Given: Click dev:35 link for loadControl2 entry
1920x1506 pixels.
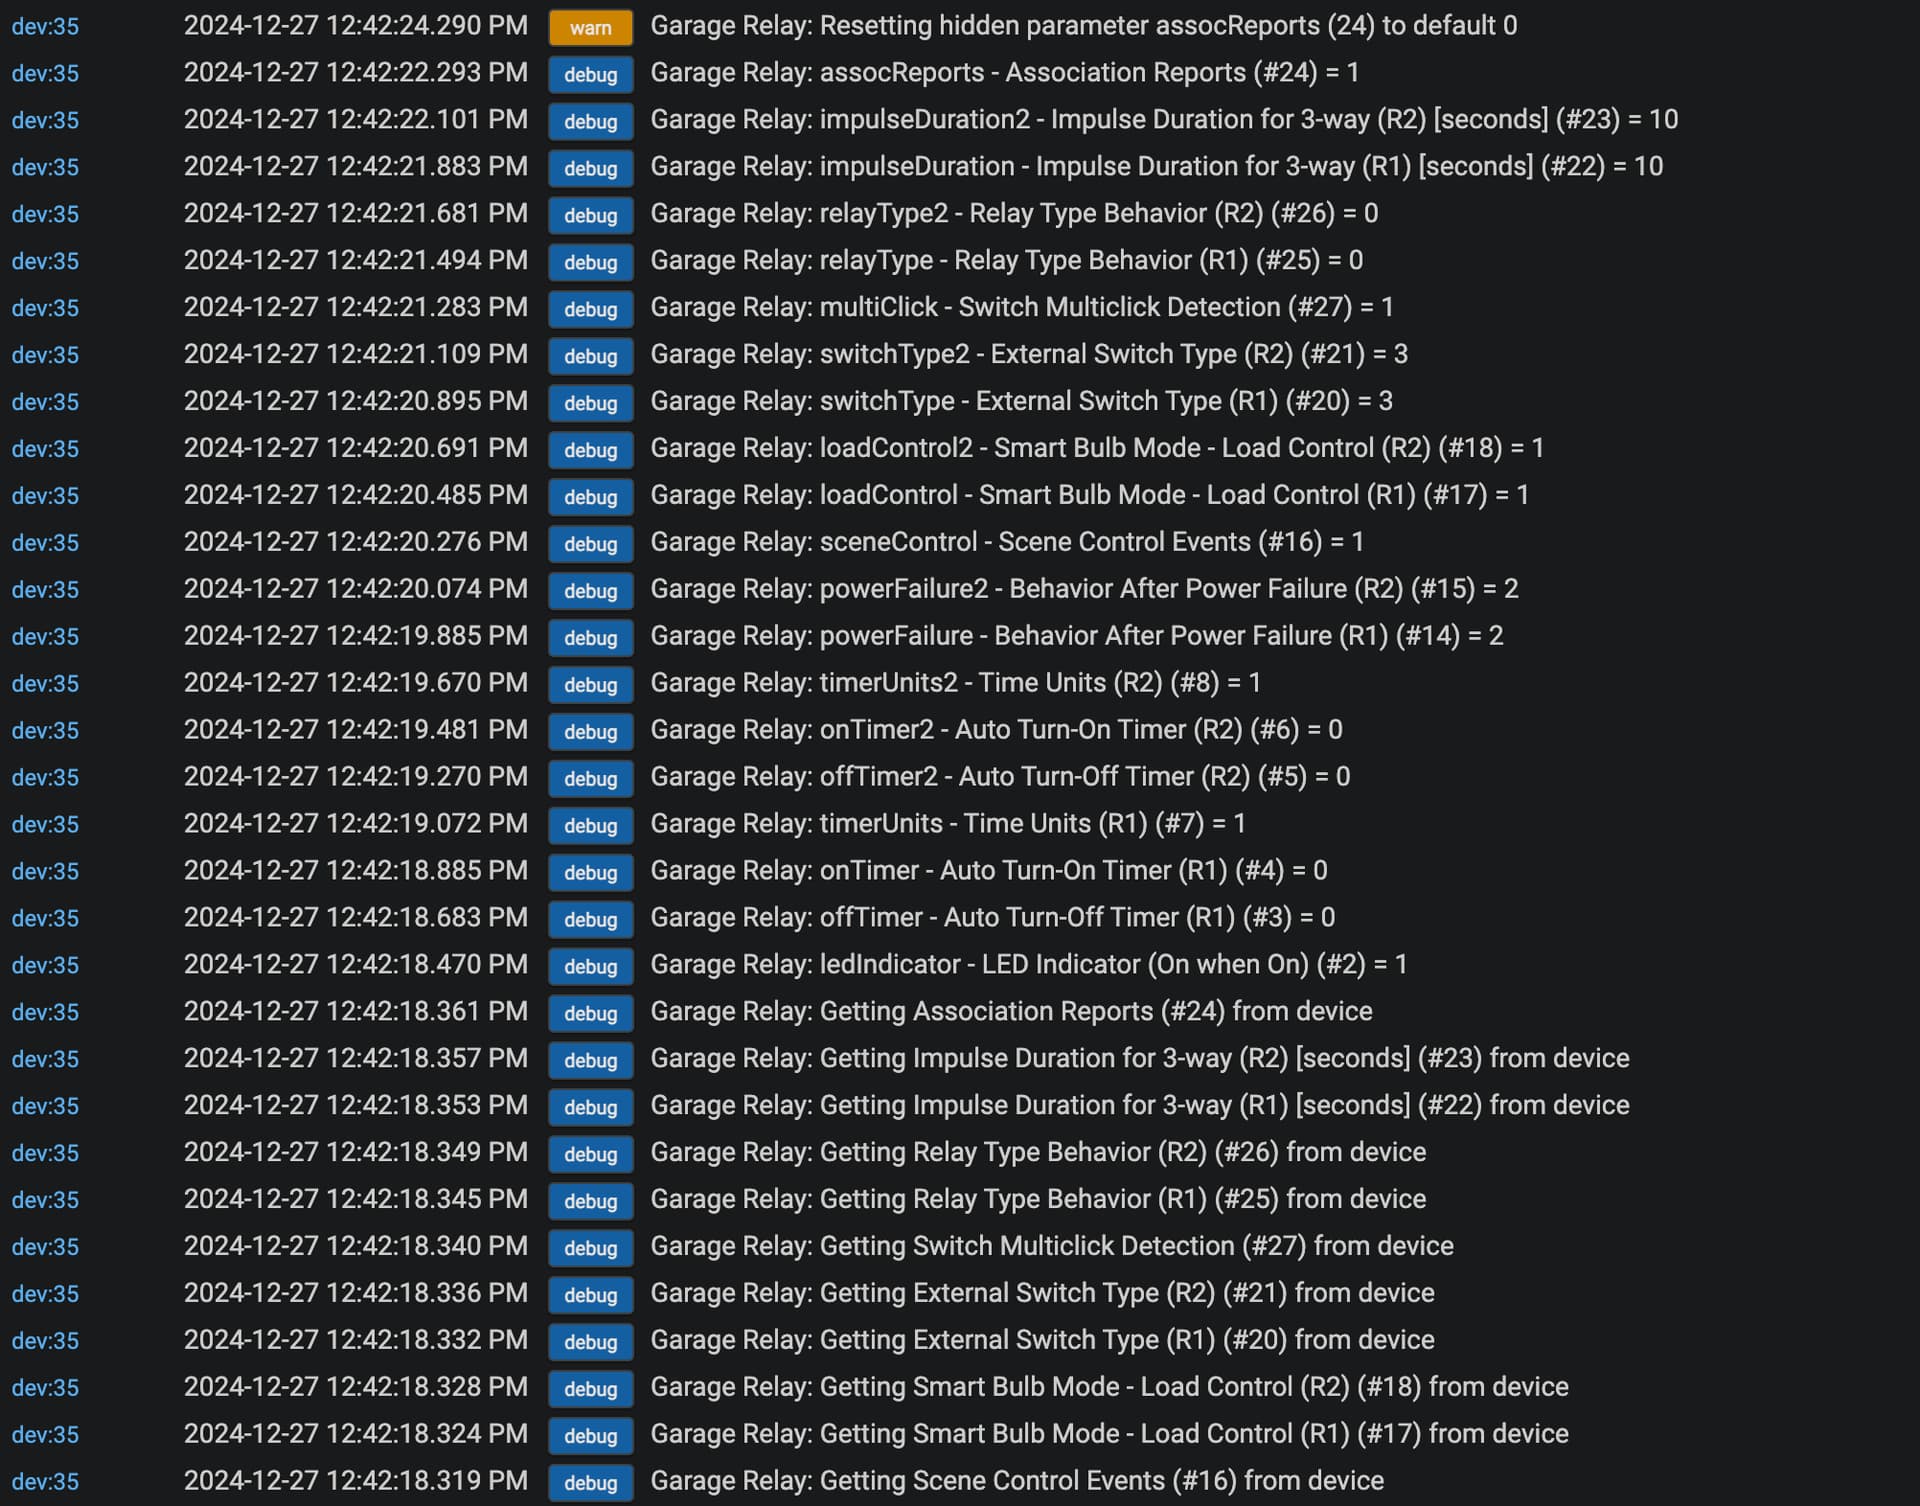Looking at the screenshot, I should click(45, 449).
